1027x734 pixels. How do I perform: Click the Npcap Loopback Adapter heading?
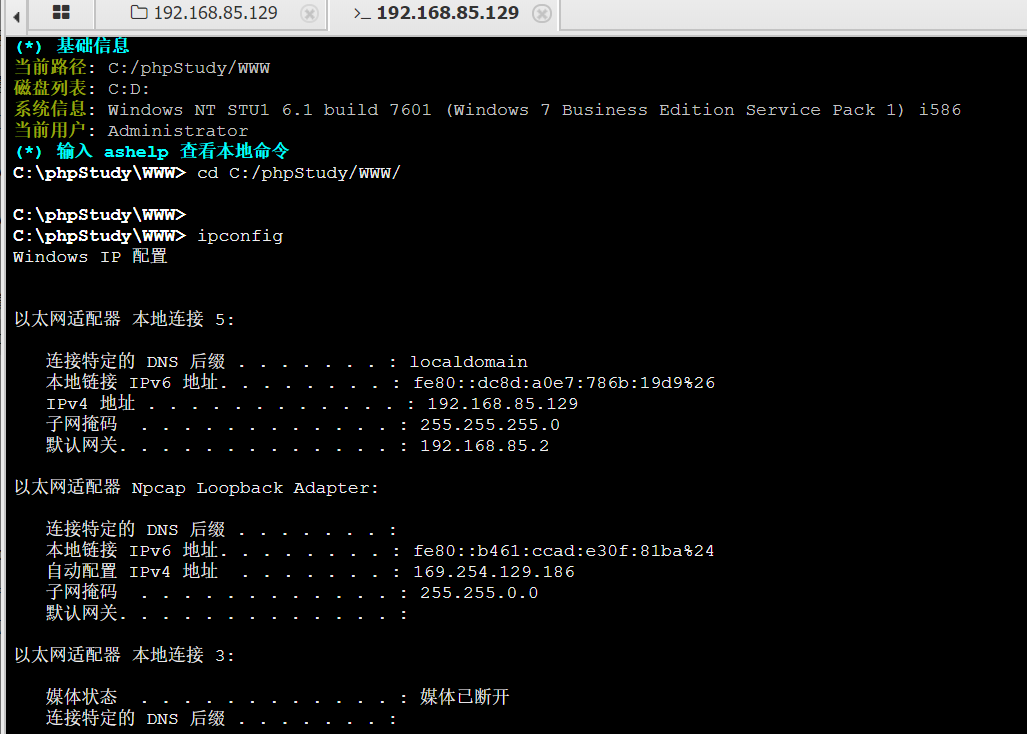click(x=196, y=488)
